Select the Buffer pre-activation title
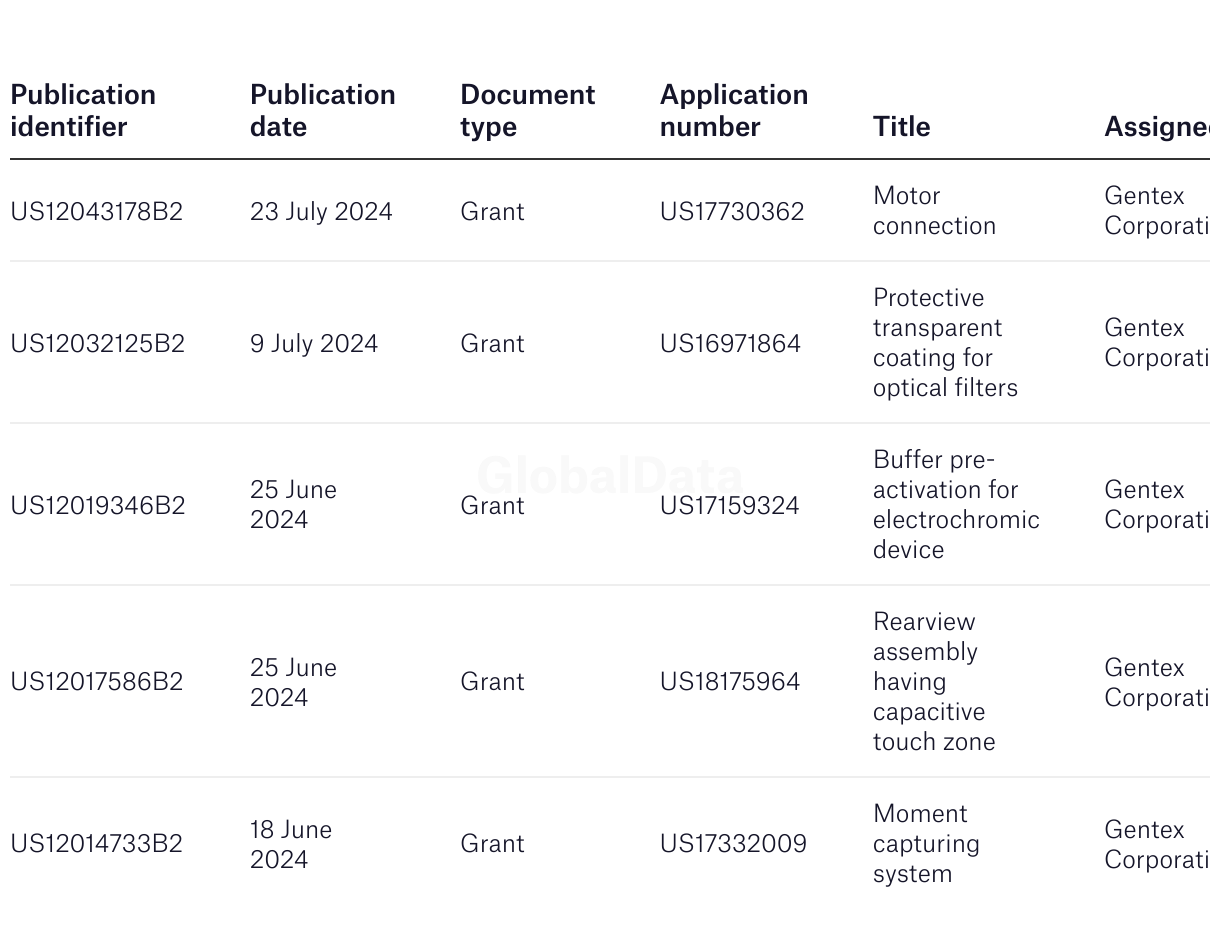1220x950 pixels. click(x=956, y=504)
